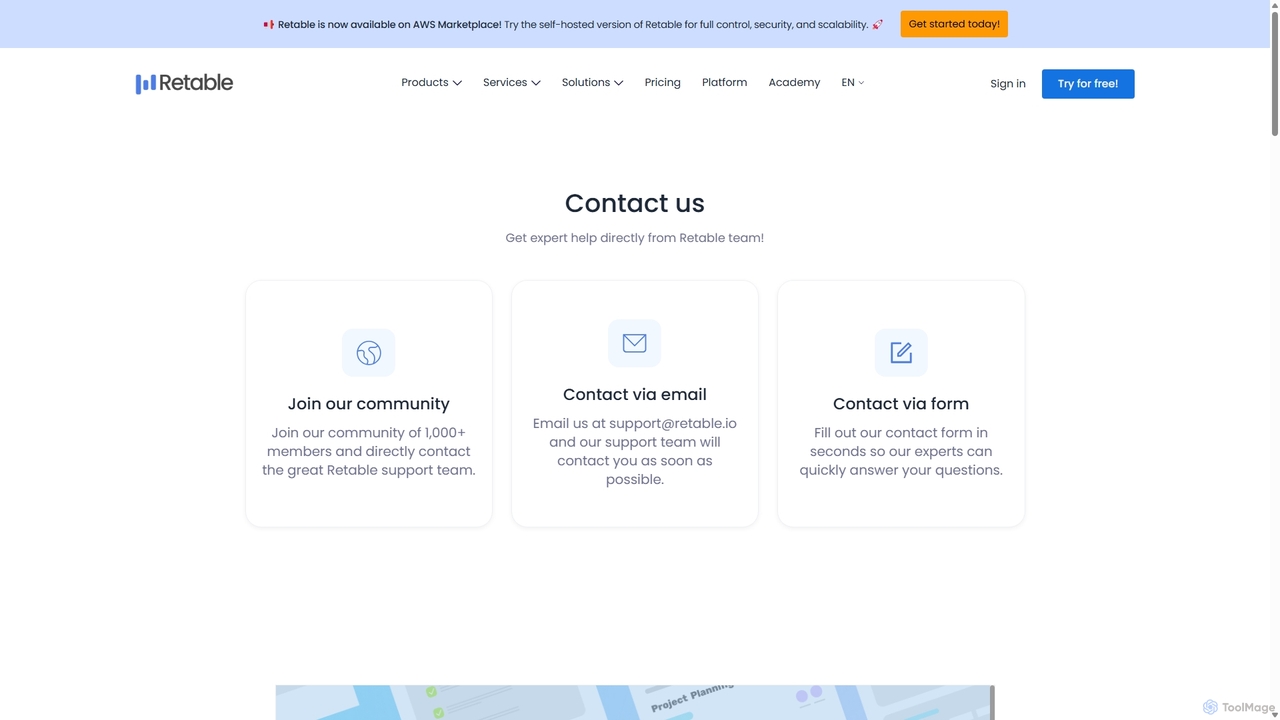
Task: Click 'Get expert help directly from Retable team' text
Action: coord(635,238)
